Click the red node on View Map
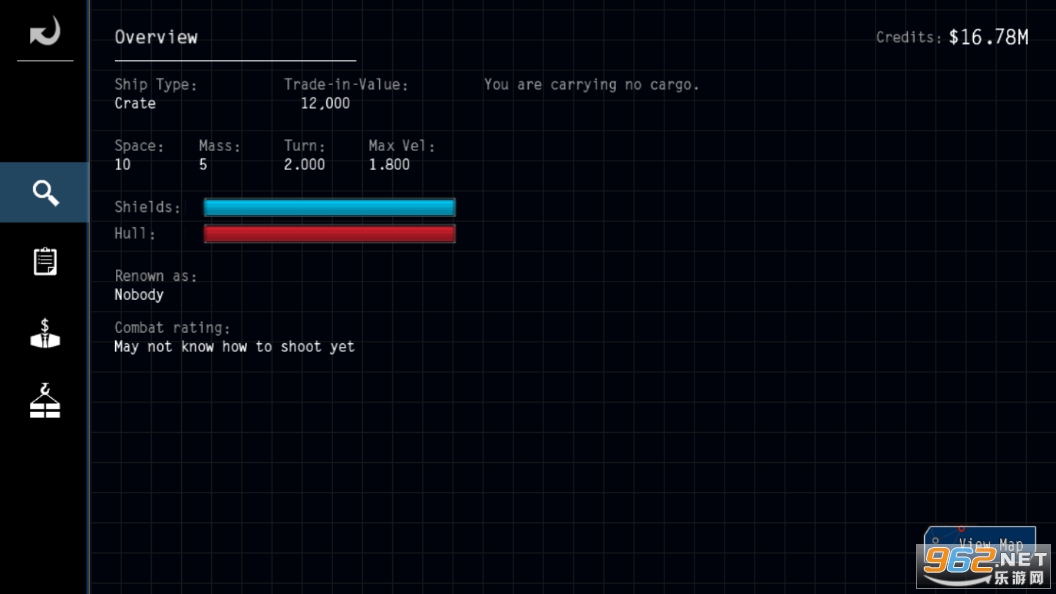This screenshot has width=1056, height=594. click(x=961, y=529)
